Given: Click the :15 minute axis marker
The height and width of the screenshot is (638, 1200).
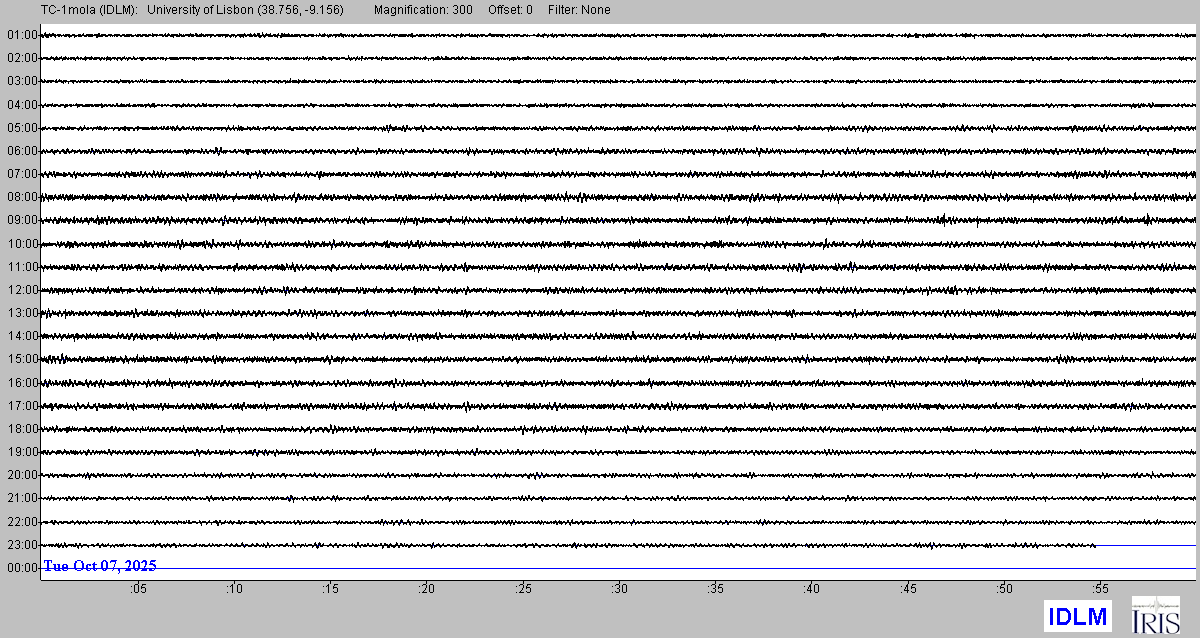Looking at the screenshot, I should tap(331, 590).
